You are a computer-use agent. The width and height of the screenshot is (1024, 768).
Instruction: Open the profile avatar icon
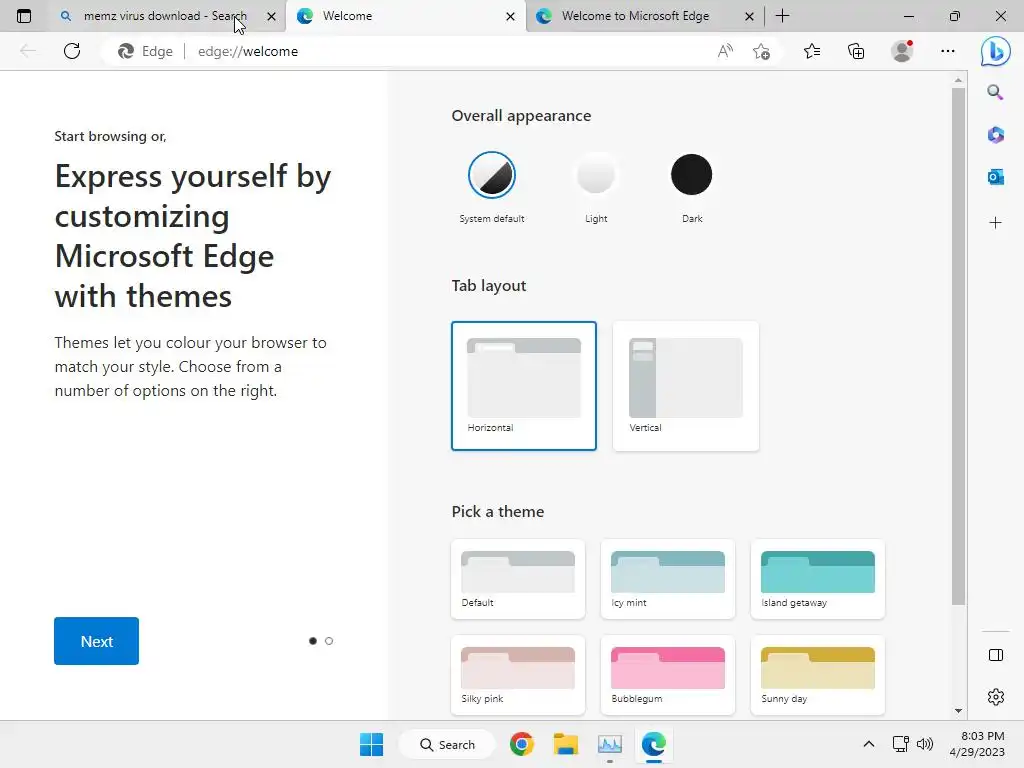[902, 51]
